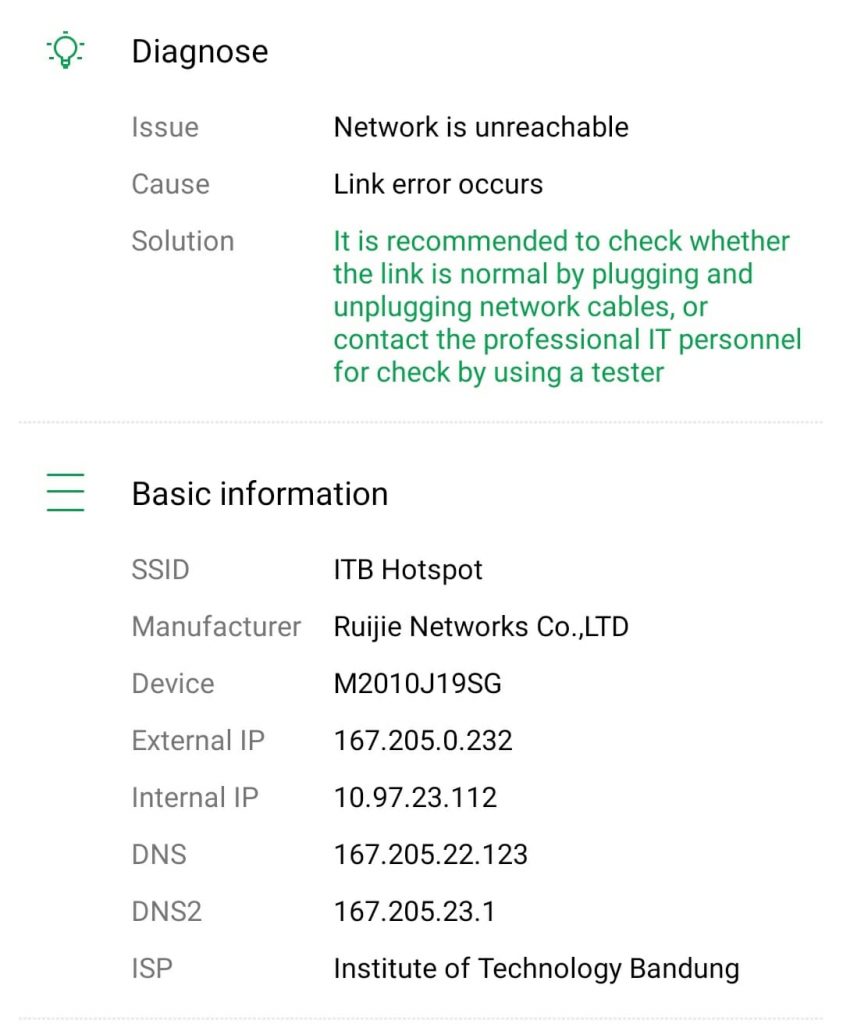This screenshot has width=843, height=1024.
Task: Tap the Diagnose lightbulb icon
Action: click(x=65, y=50)
